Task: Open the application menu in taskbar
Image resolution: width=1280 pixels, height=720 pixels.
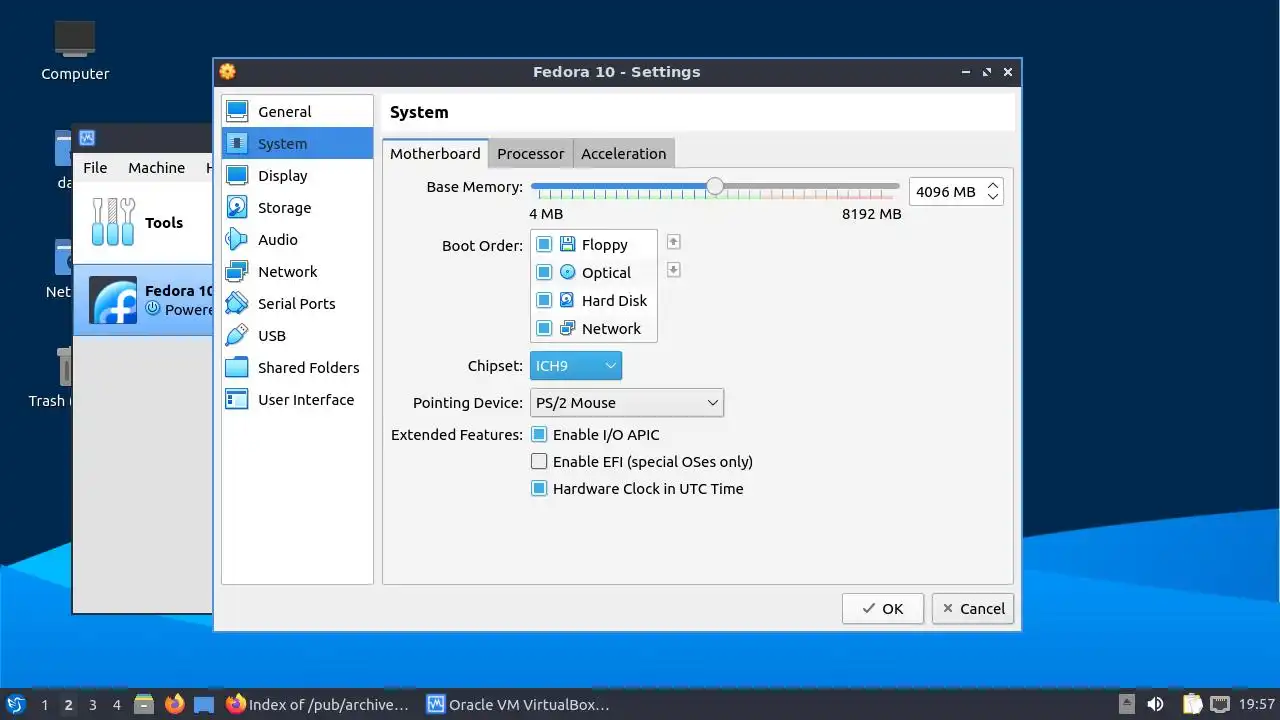Action: click(x=16, y=705)
